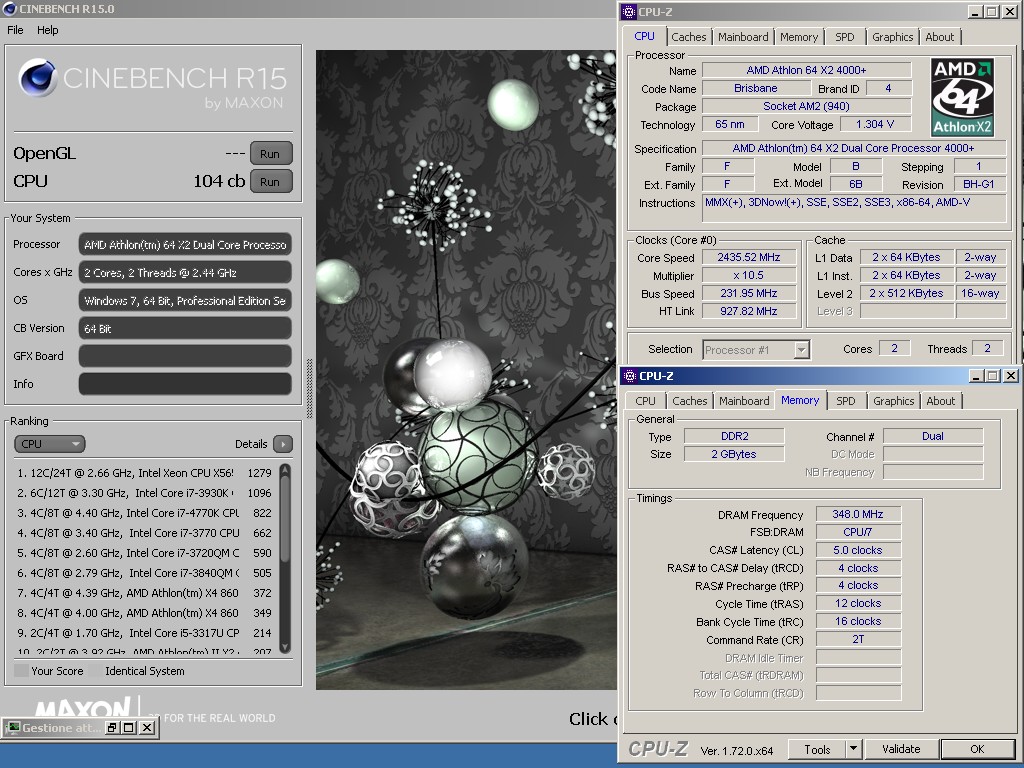This screenshot has height=768, width=1024.
Task: Click the Details arrow button in Ranking
Action: 283,444
